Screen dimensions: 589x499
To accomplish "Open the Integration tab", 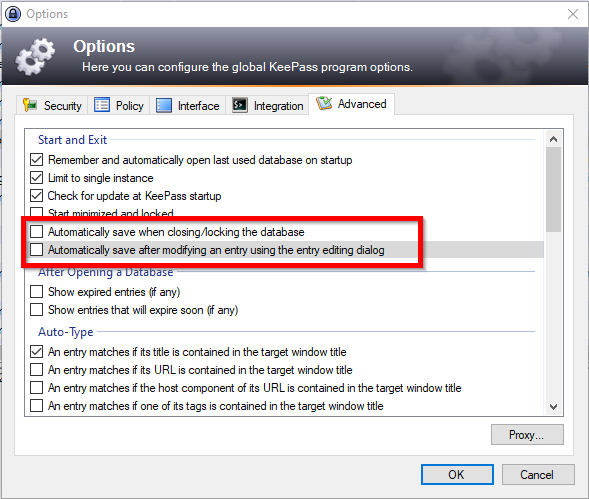I will tap(267, 106).
